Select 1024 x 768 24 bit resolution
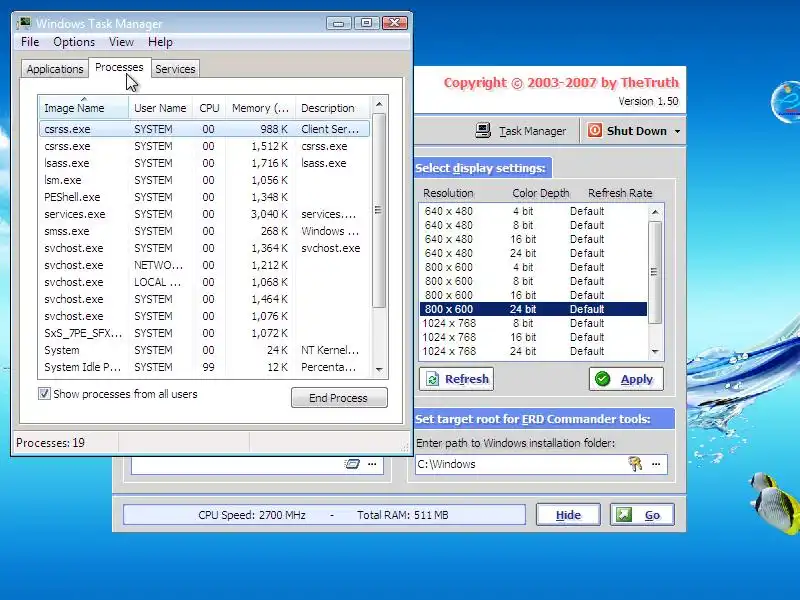 point(534,351)
